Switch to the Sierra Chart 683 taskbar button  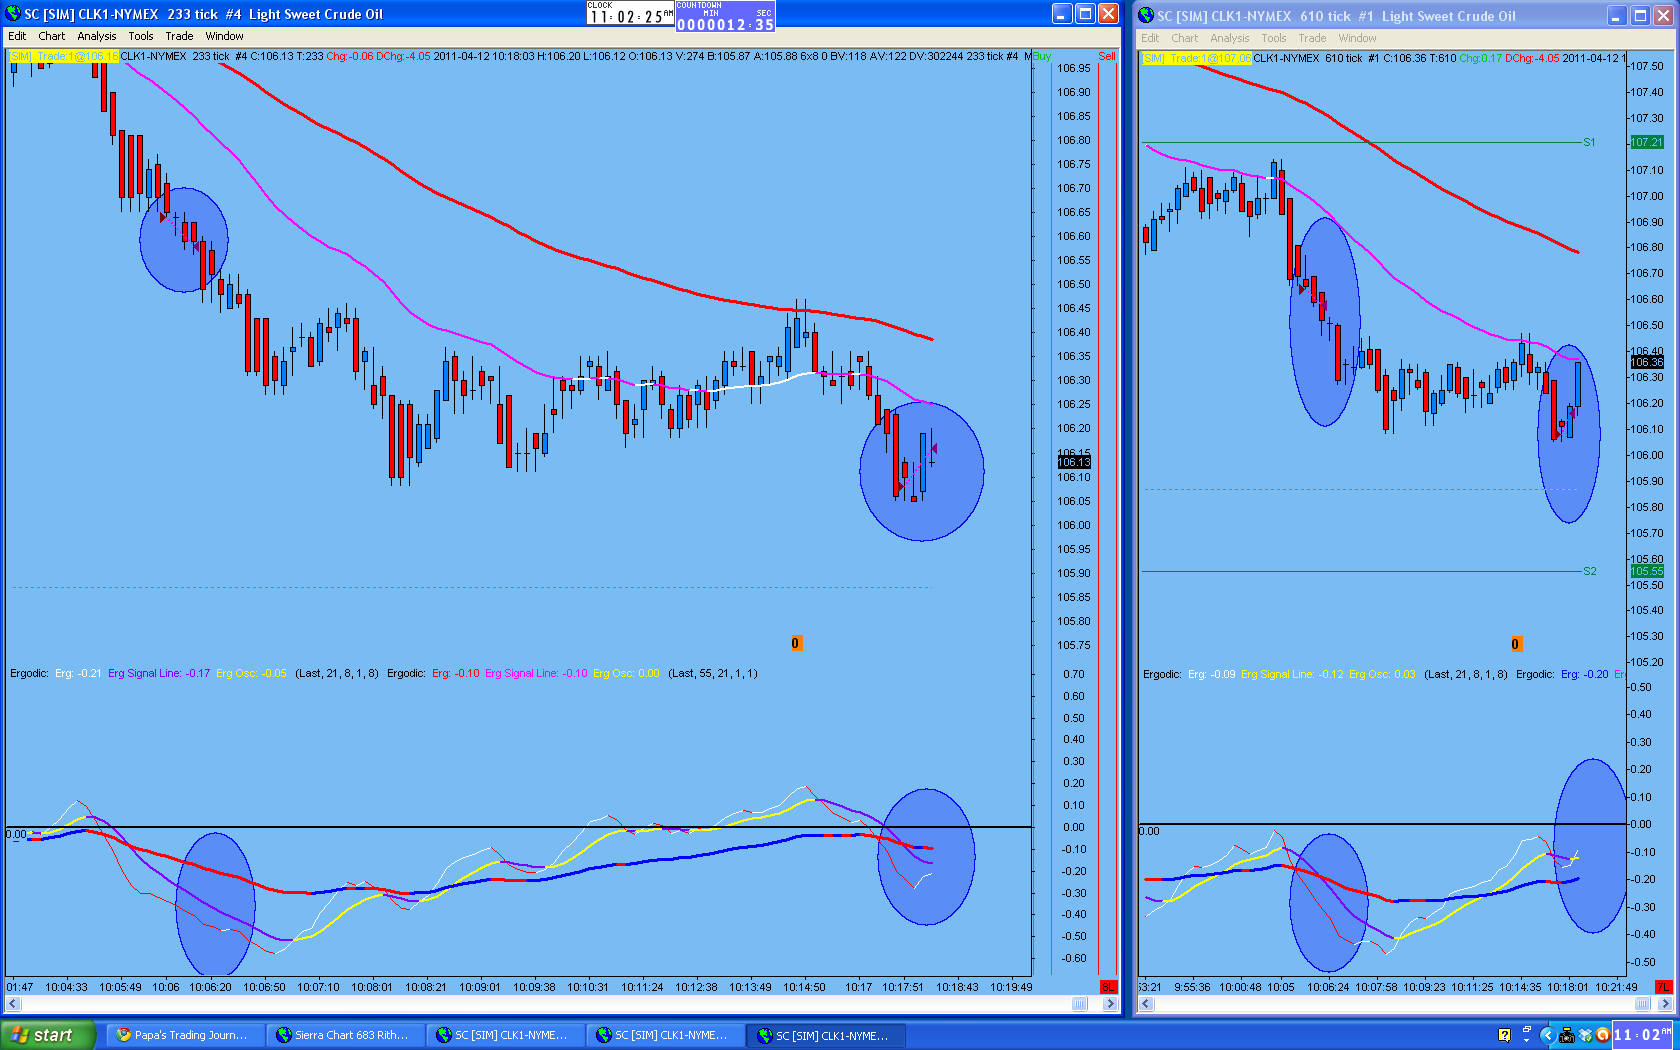343,1035
